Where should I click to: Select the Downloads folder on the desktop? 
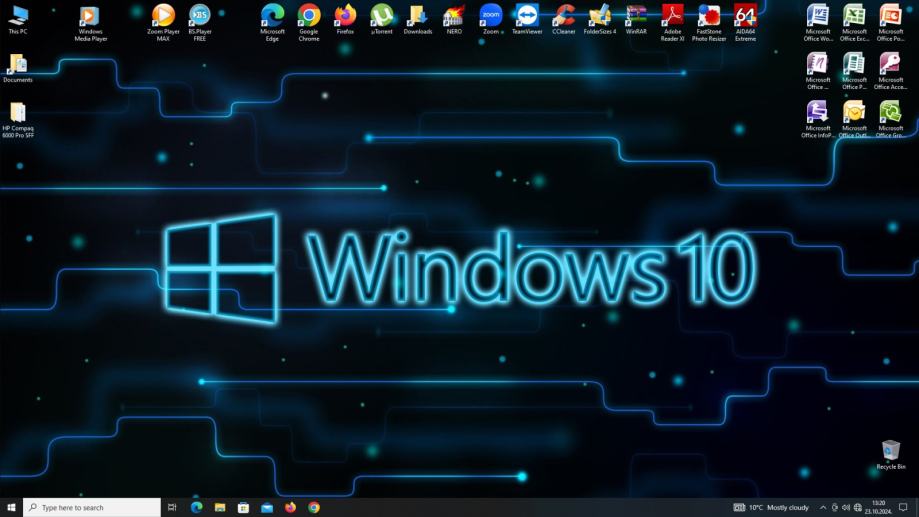coord(418,20)
